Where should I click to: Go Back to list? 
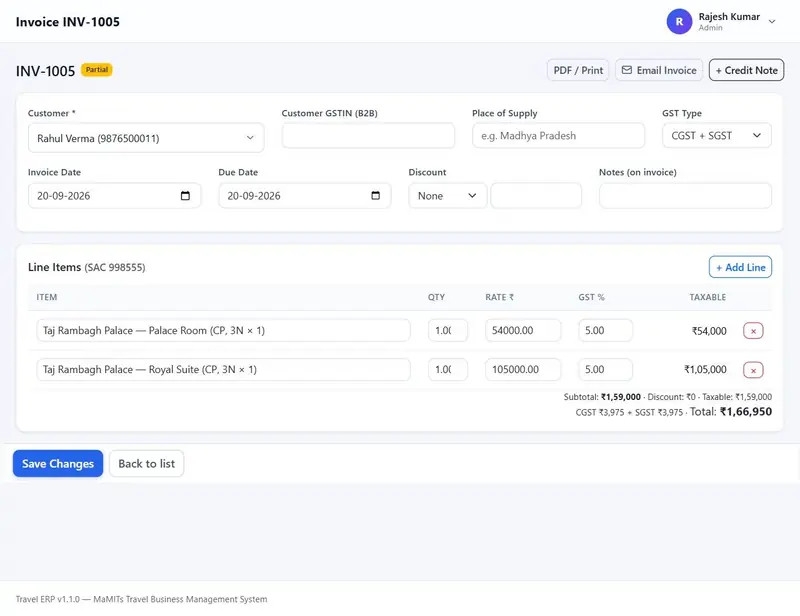(x=146, y=463)
